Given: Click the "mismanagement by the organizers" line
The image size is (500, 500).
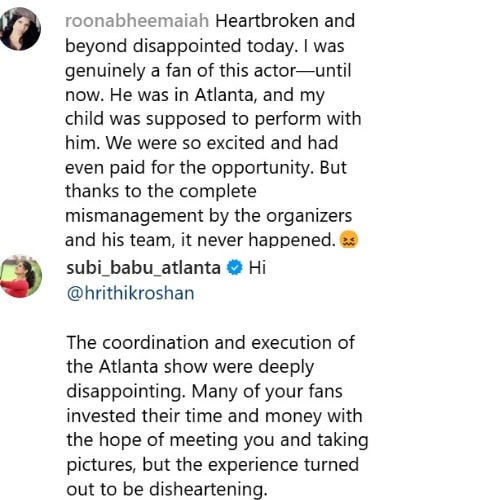Looking at the screenshot, I should [x=209, y=216].
